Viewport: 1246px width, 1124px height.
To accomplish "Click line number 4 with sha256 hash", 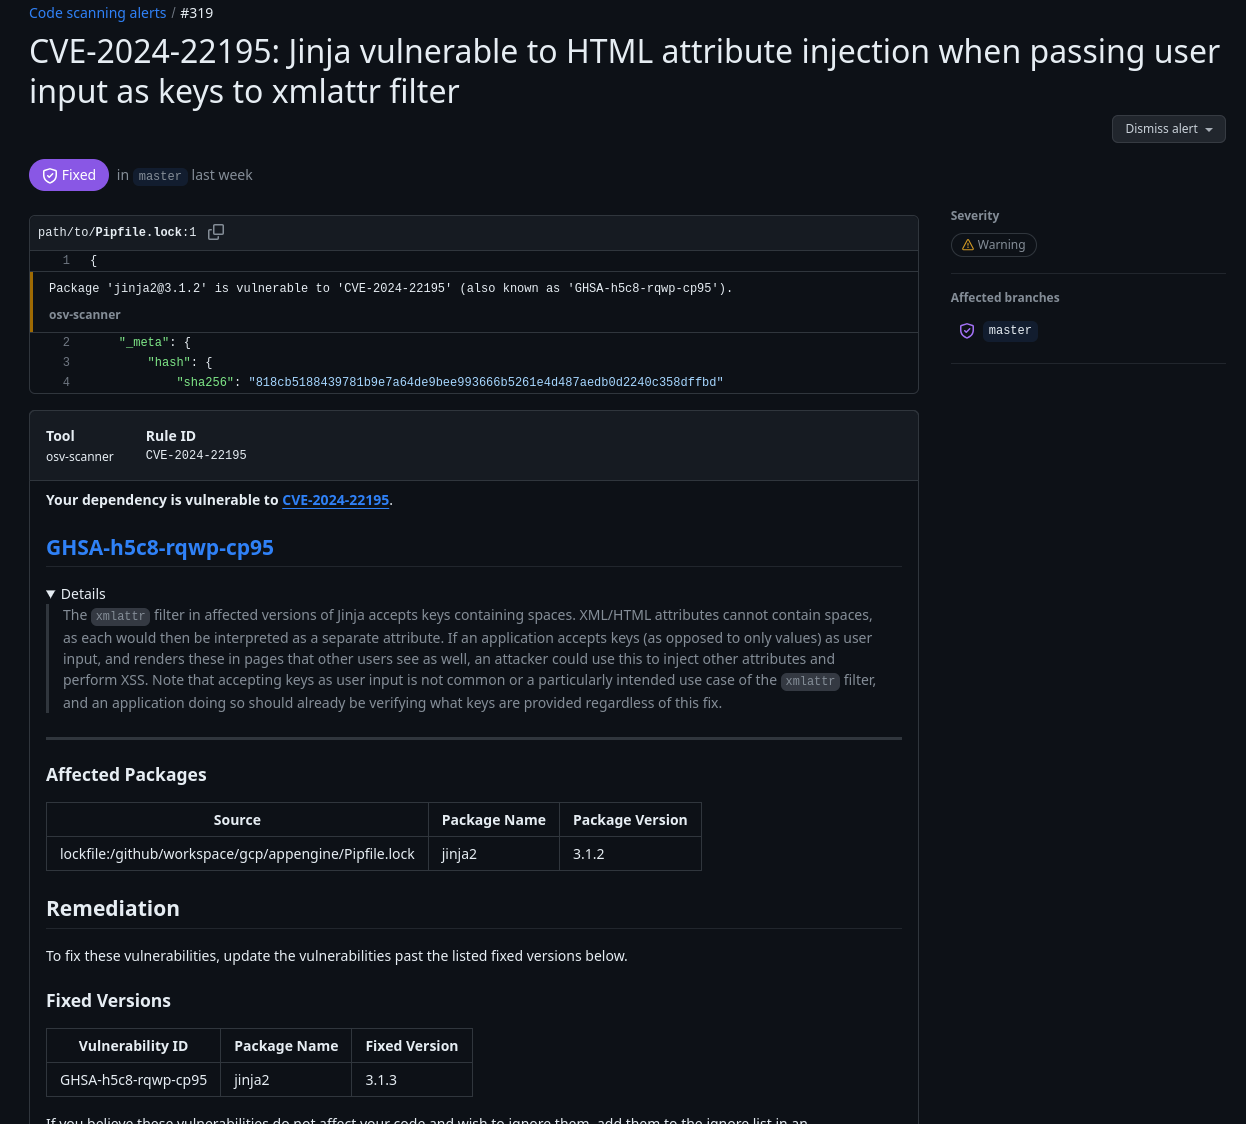I will coord(66,383).
